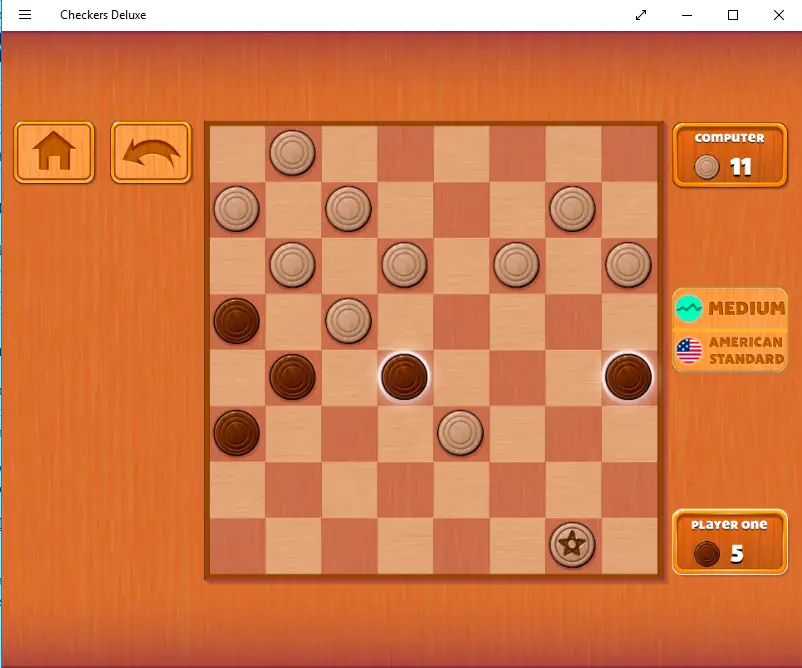This screenshot has width=802, height=668.
Task: Pick the lone light piece in the top row
Action: click(x=292, y=152)
